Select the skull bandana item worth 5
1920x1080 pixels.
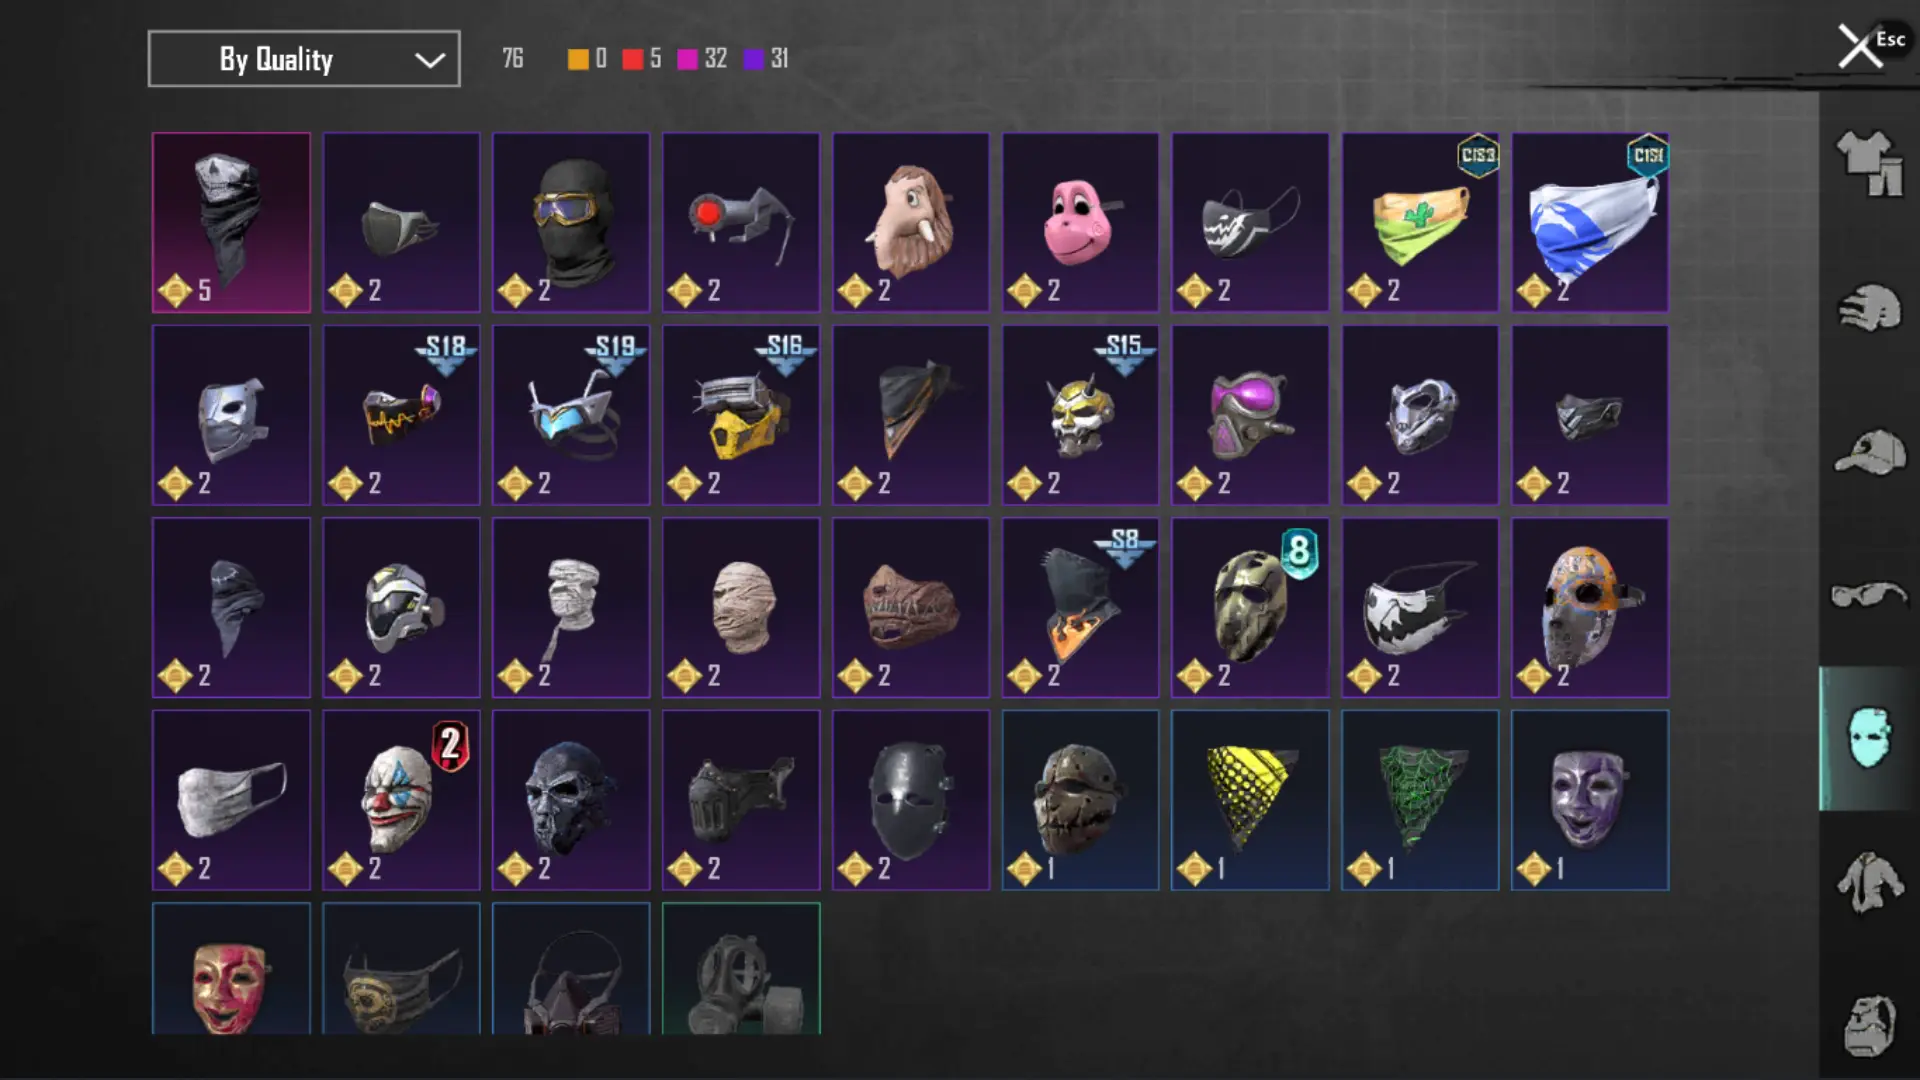pyautogui.click(x=231, y=222)
